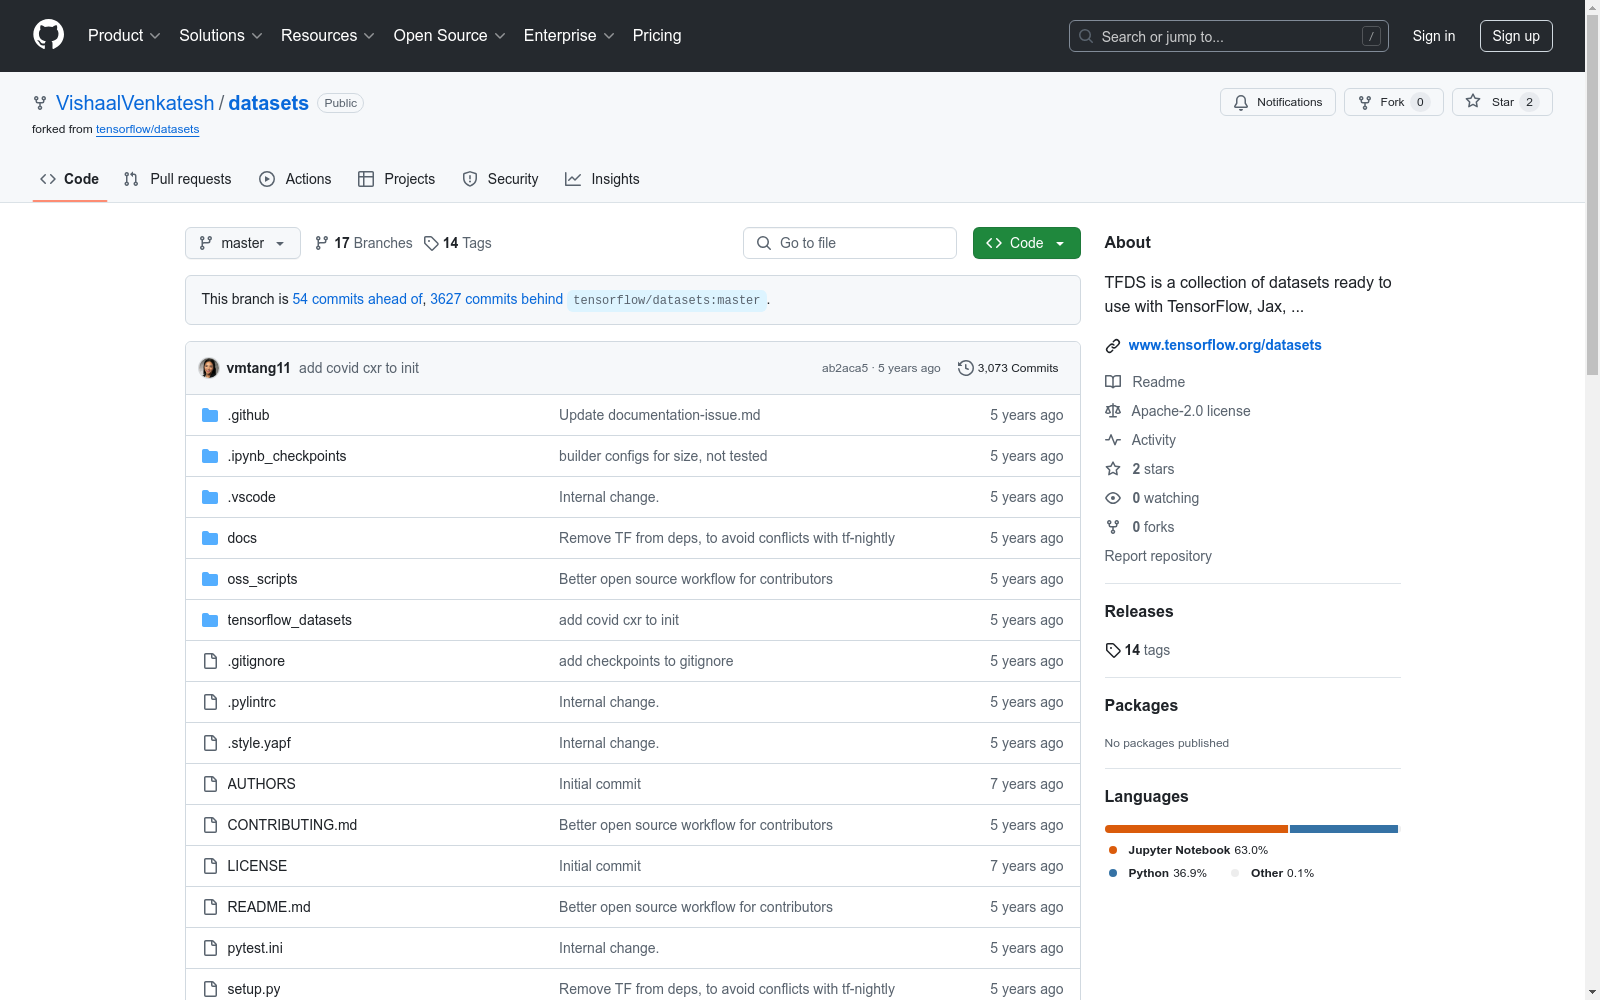Image resolution: width=1600 pixels, height=1000 pixels.
Task: Open the 54 commits ahead of link
Action: tap(357, 299)
